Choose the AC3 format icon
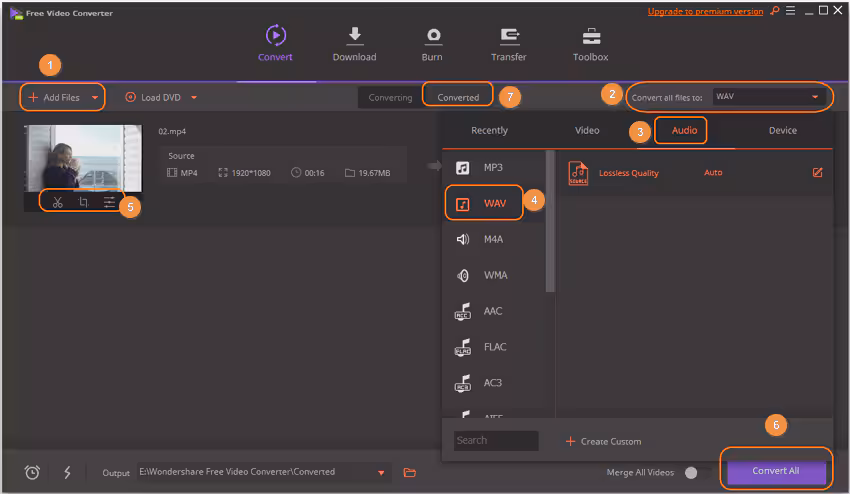 click(462, 383)
